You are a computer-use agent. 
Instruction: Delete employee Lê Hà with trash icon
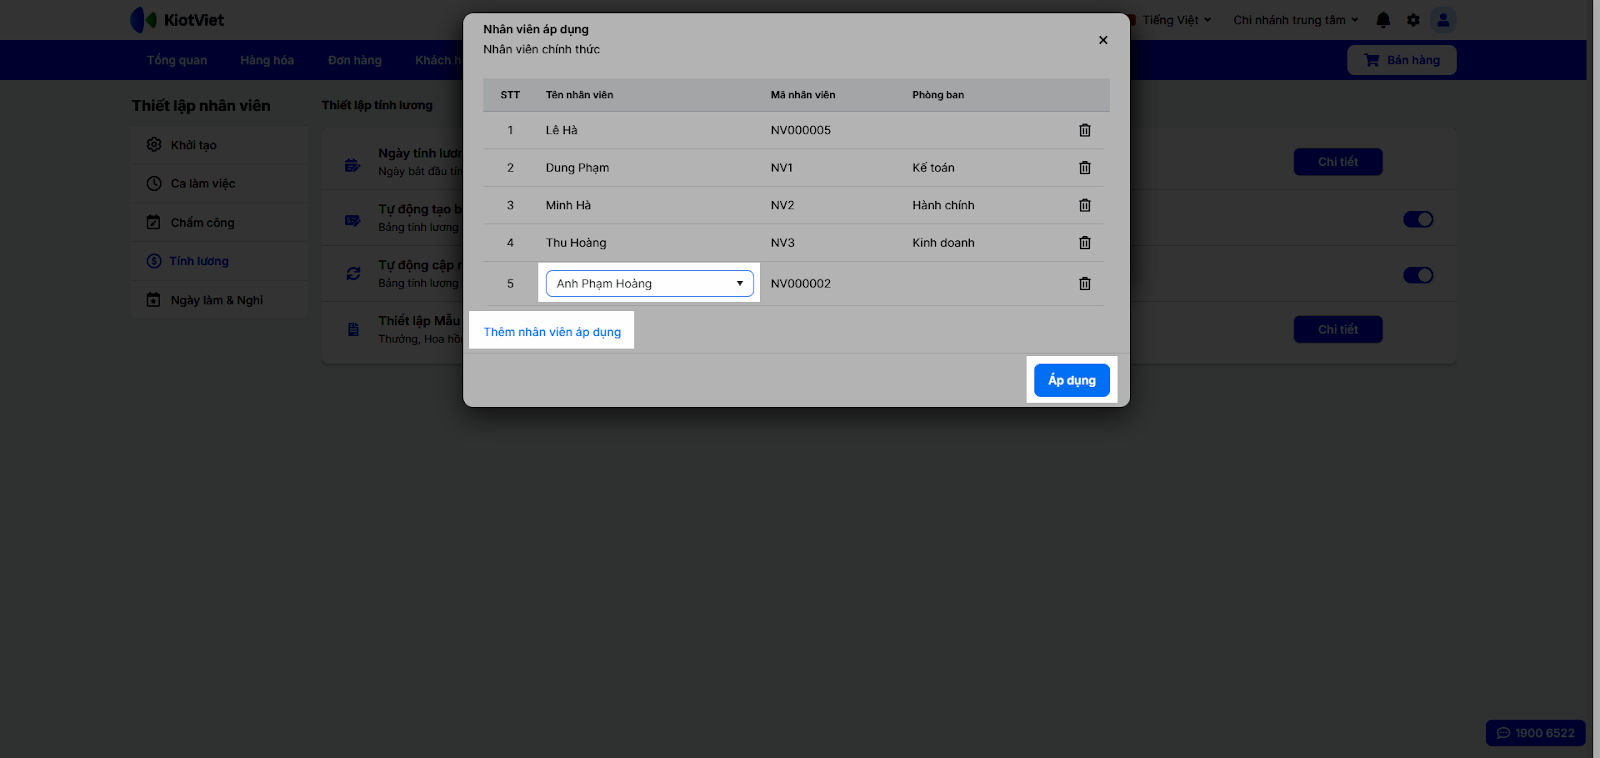click(1085, 130)
